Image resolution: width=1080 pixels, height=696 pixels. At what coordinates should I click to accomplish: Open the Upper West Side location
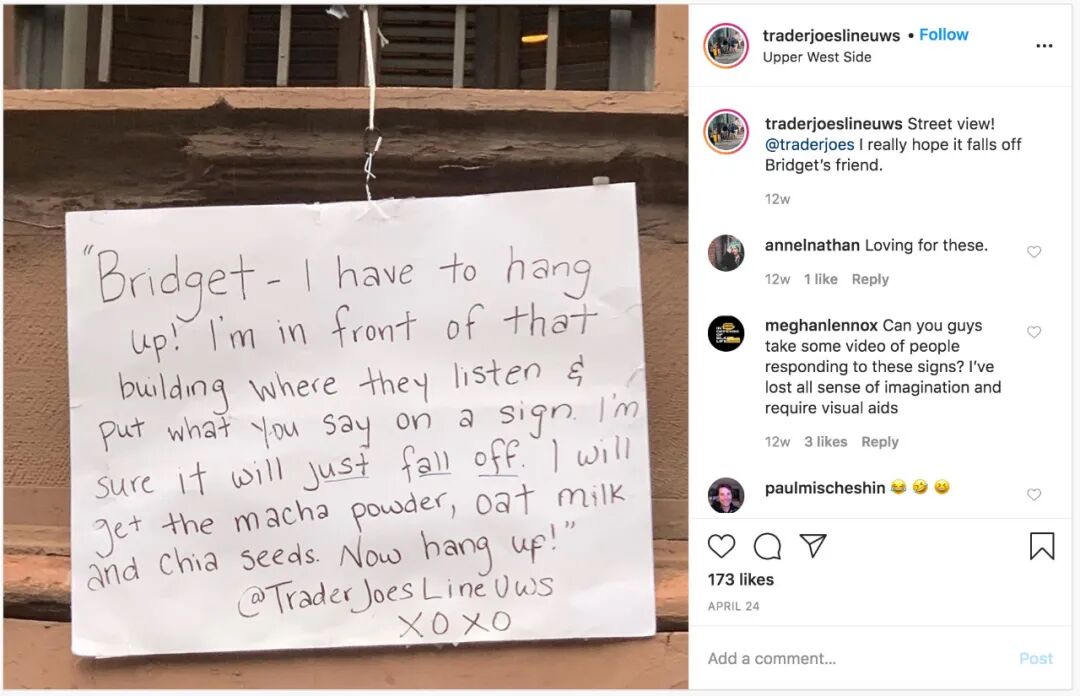[x=817, y=57]
